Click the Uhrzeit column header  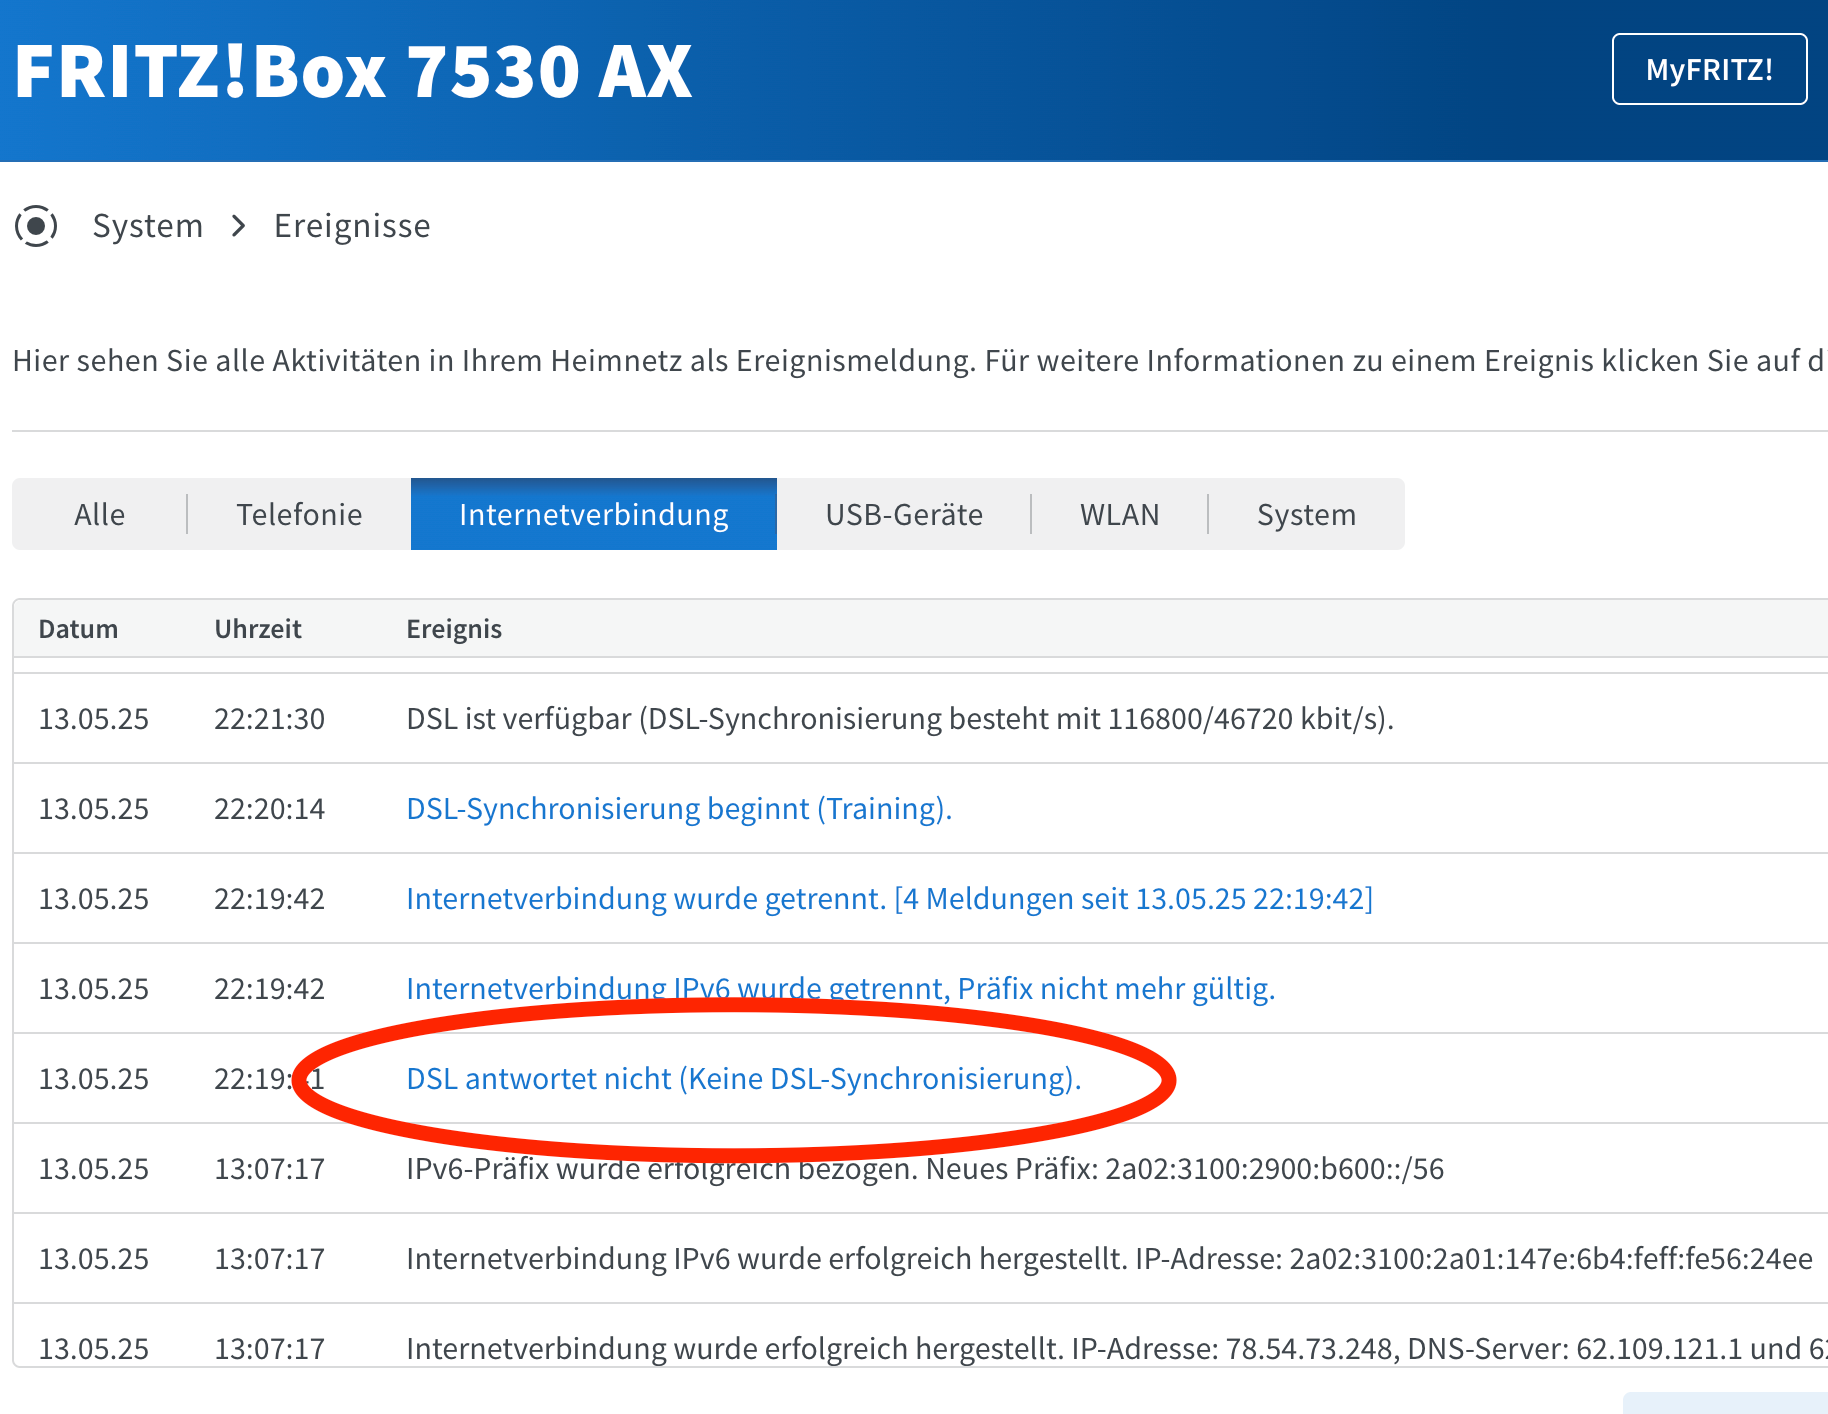pos(258,629)
